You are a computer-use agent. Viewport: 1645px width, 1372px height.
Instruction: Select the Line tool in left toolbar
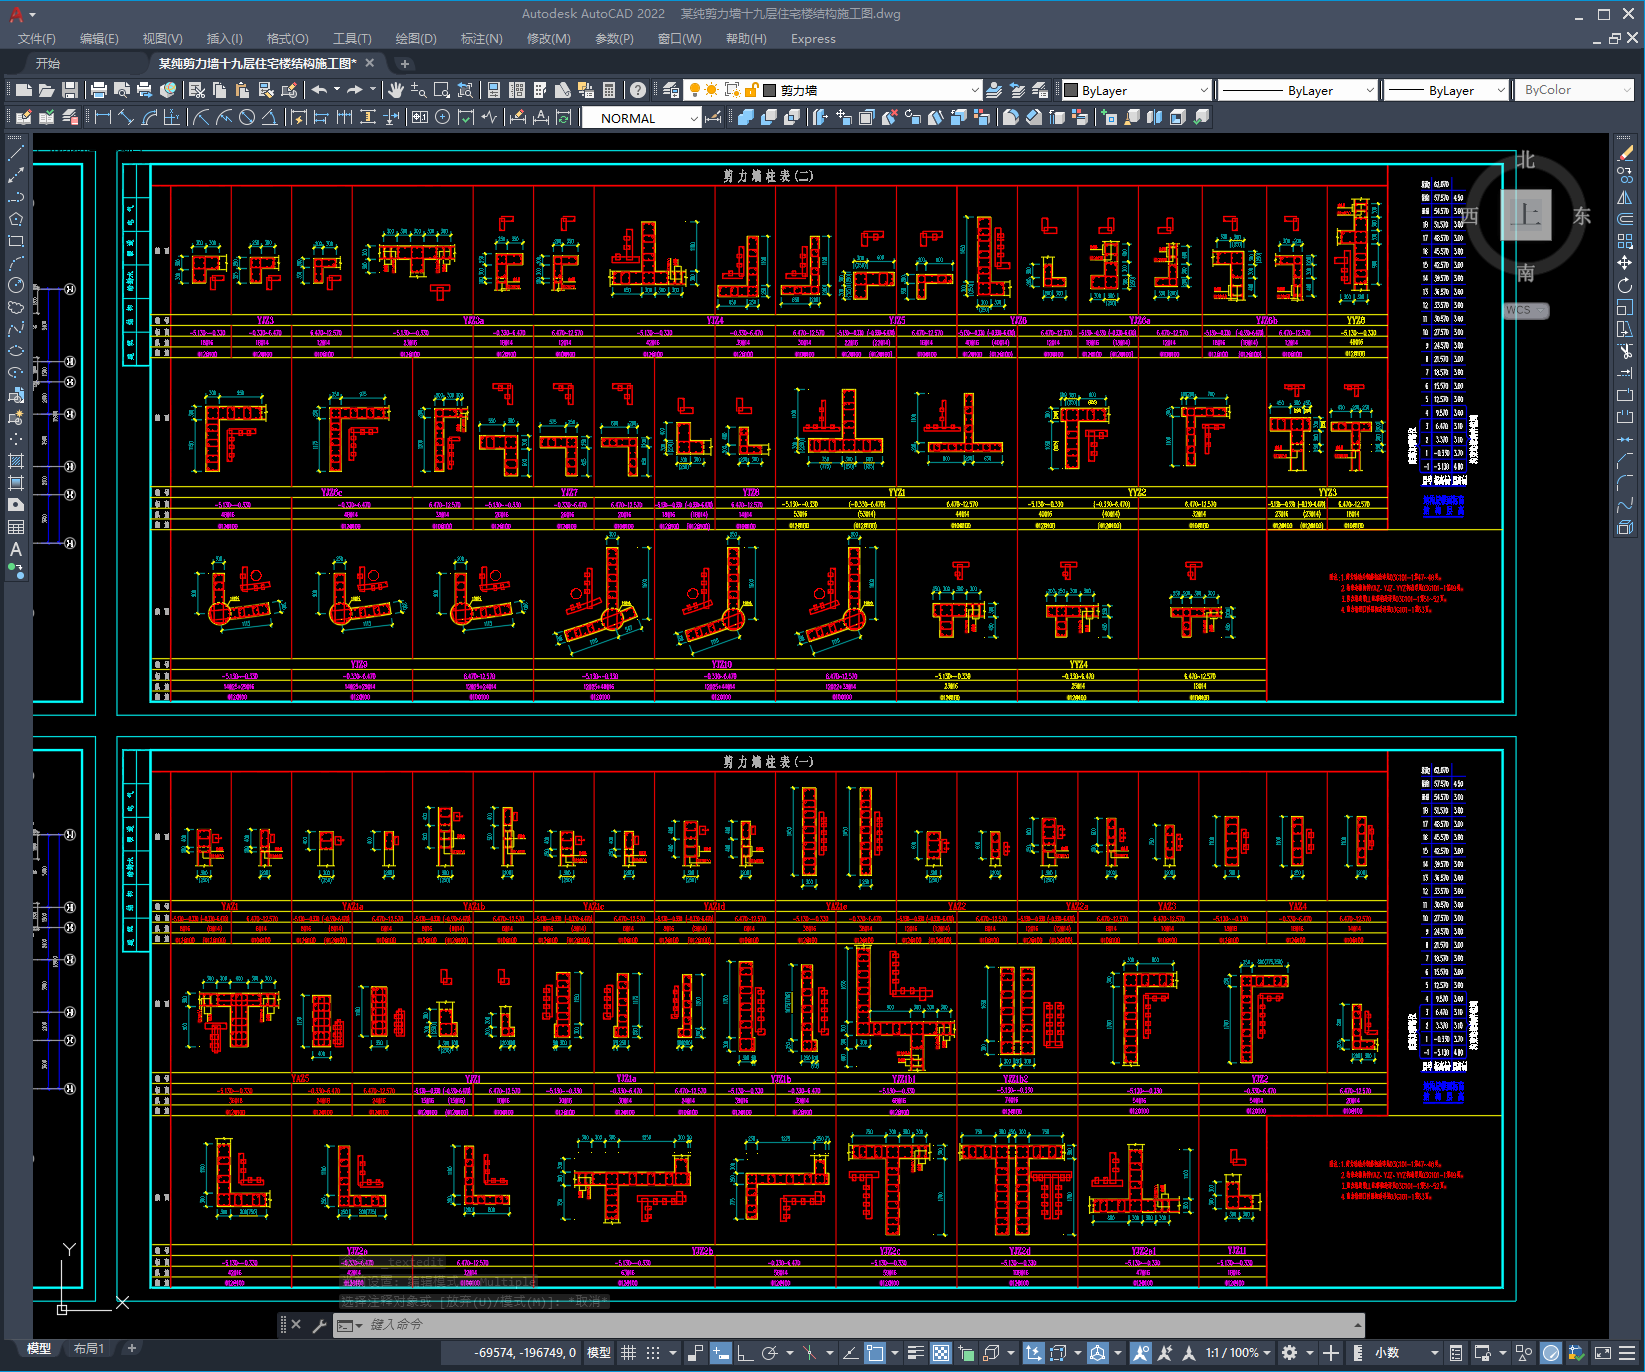click(16, 153)
